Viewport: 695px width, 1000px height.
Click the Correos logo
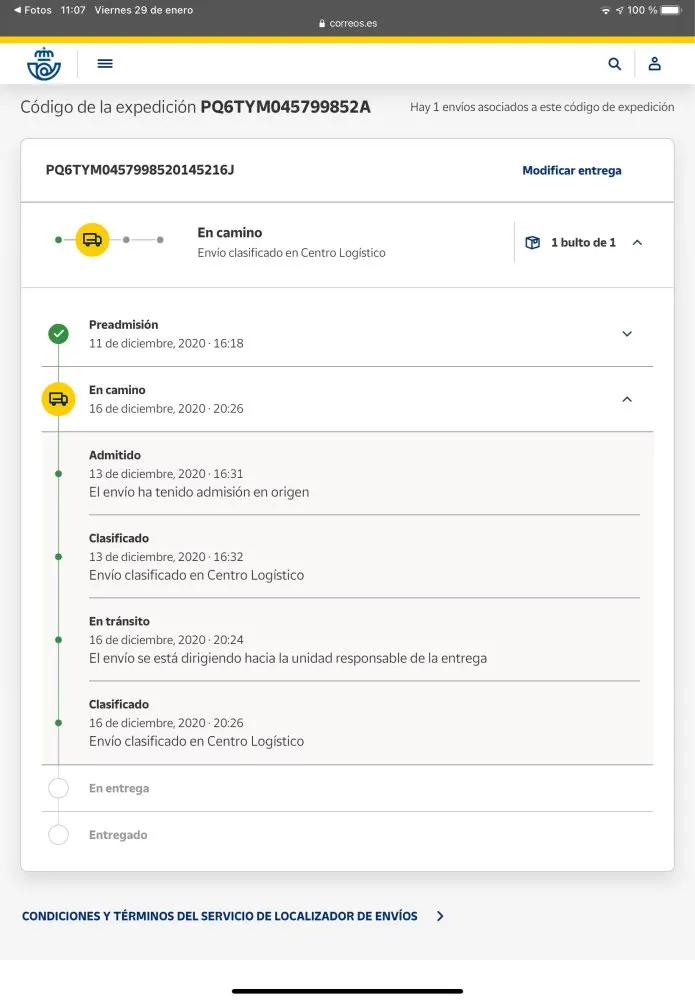pos(44,64)
